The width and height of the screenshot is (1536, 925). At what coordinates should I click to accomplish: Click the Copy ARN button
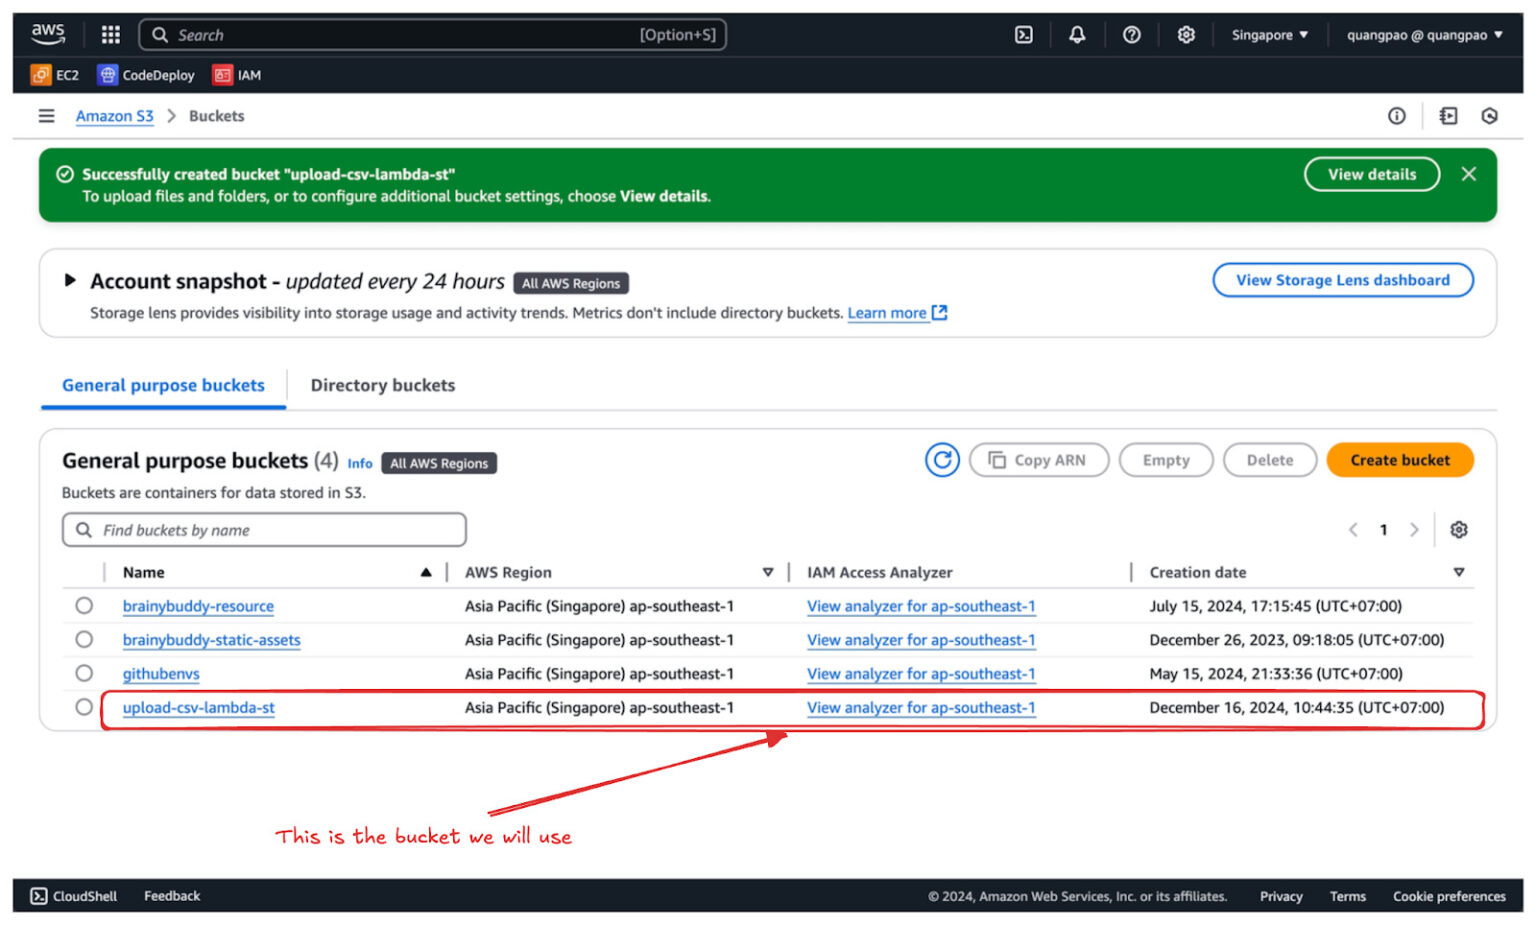[1039, 460]
